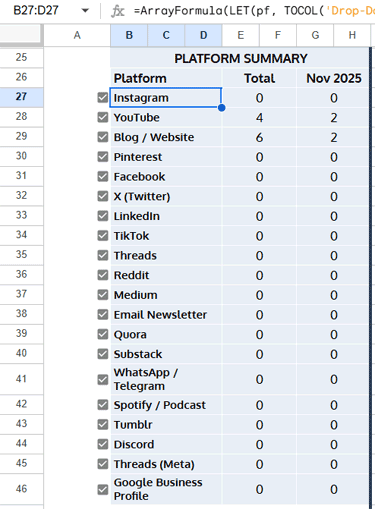
Task: Select the TikTok cell
Action: (x=166, y=236)
